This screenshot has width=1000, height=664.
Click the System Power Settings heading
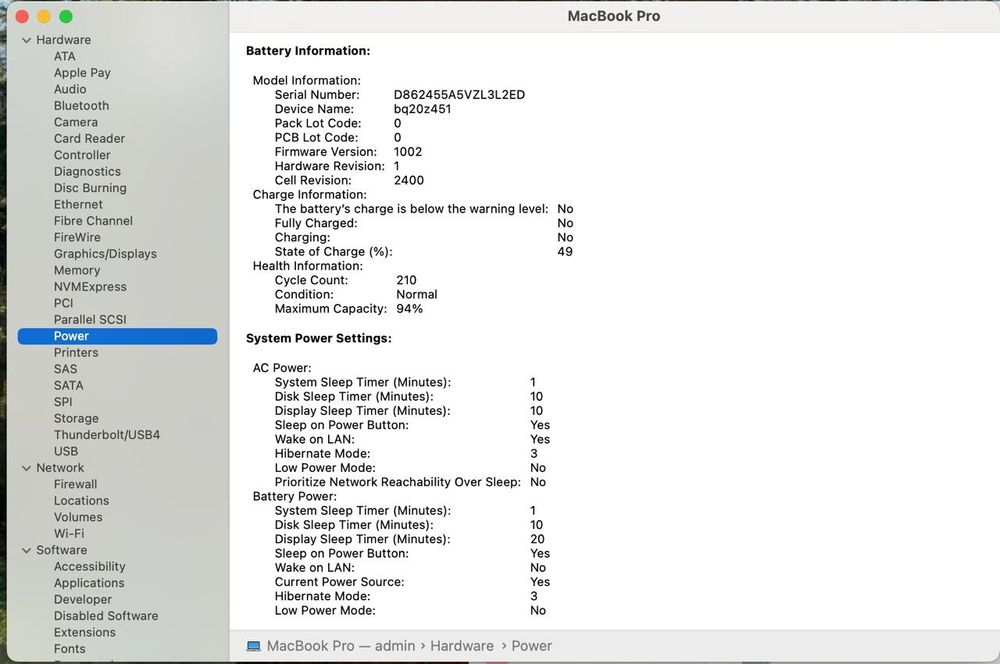tap(319, 339)
